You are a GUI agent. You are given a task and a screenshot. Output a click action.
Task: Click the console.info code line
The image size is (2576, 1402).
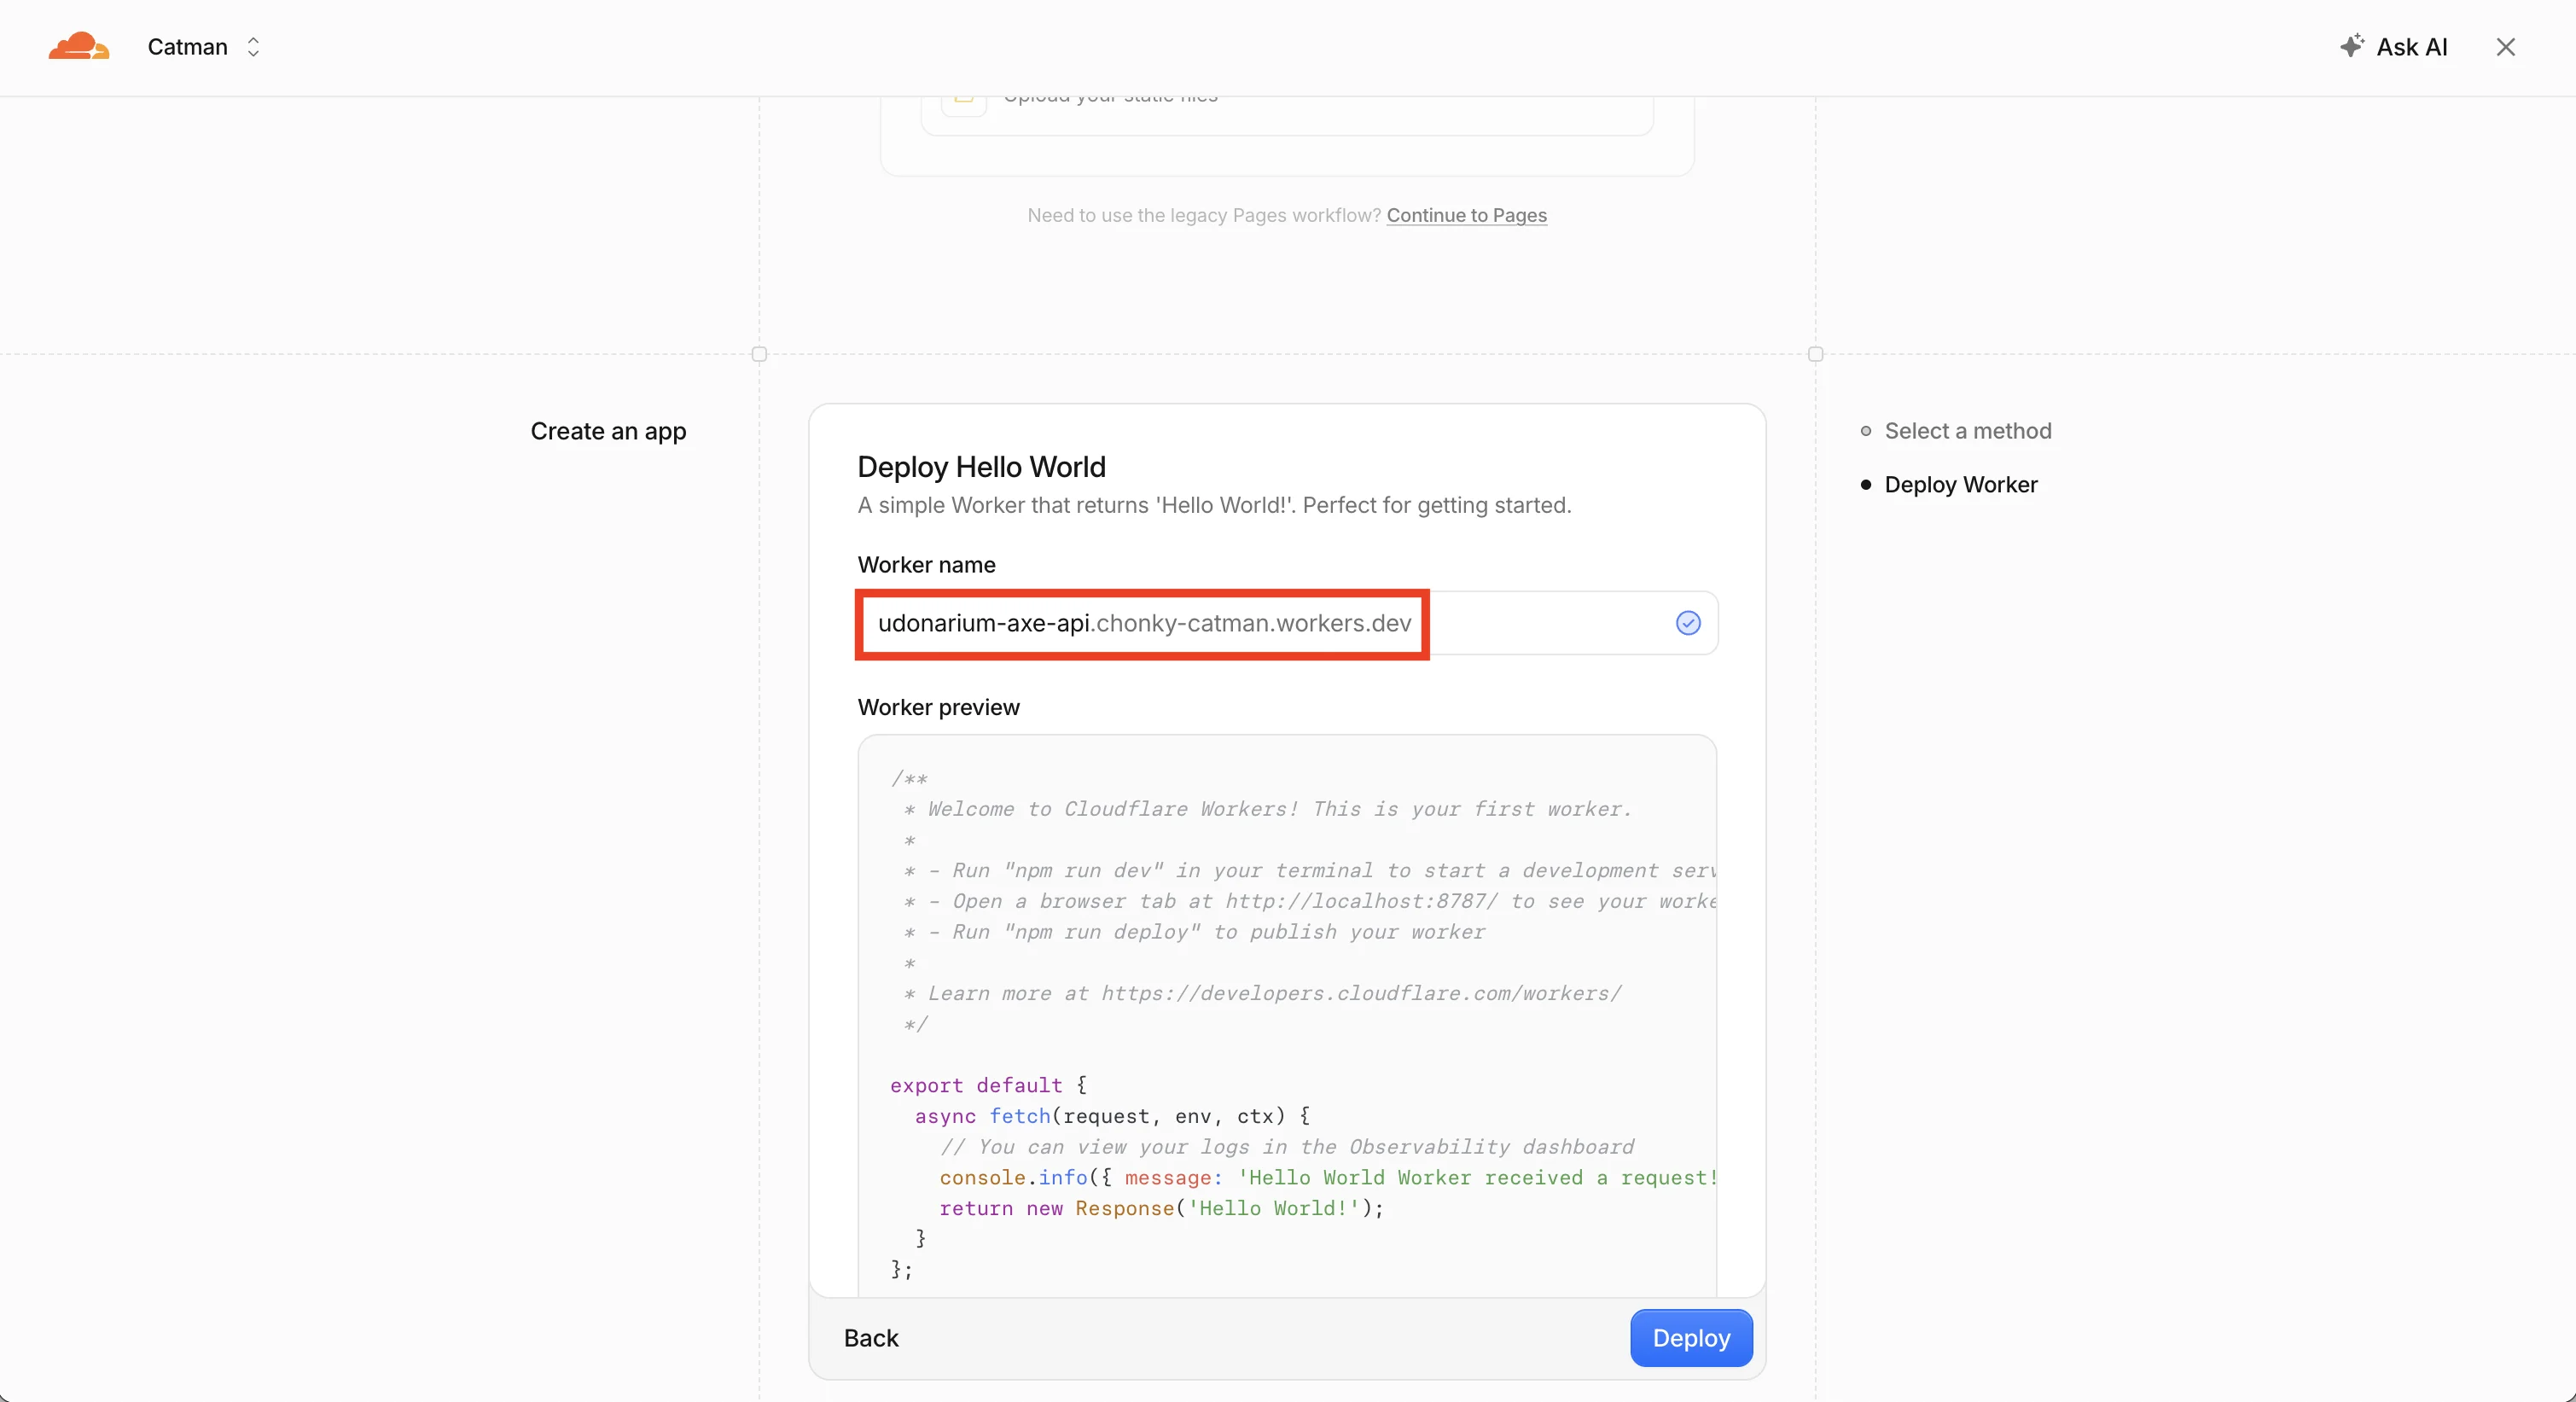1327,1177
